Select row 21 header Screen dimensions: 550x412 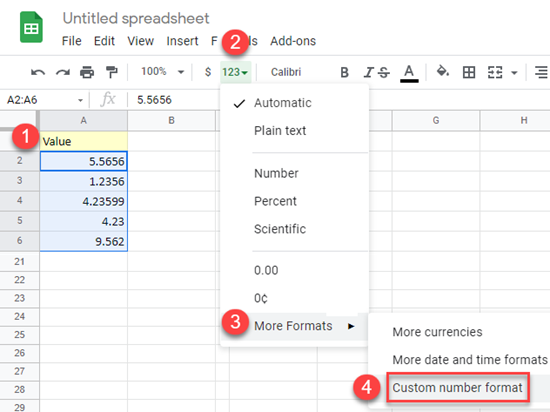coord(20,262)
